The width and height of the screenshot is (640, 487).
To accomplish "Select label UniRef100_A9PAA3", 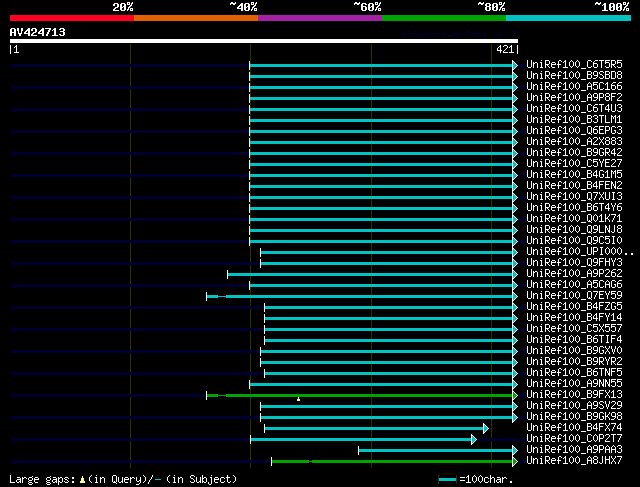I will click(x=574, y=450).
